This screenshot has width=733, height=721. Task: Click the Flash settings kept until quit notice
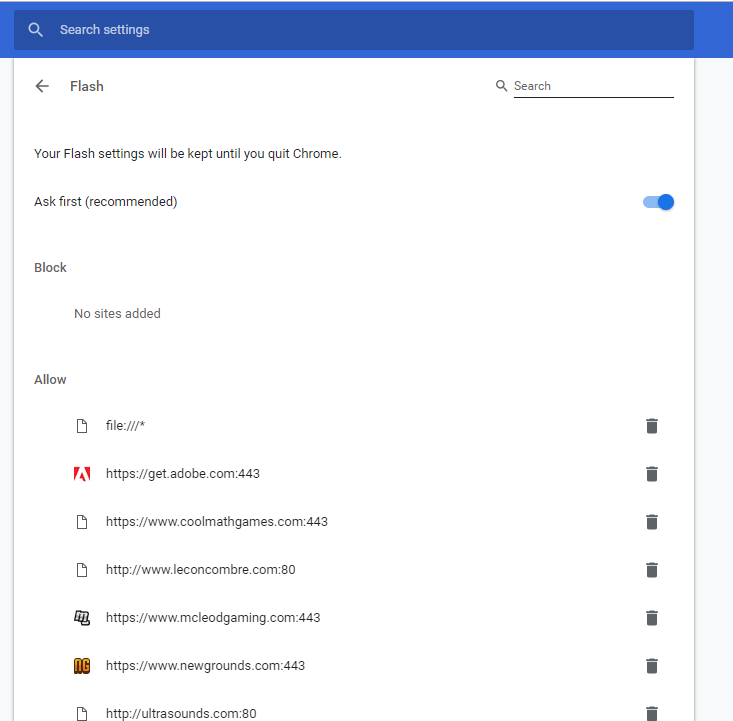pos(188,154)
